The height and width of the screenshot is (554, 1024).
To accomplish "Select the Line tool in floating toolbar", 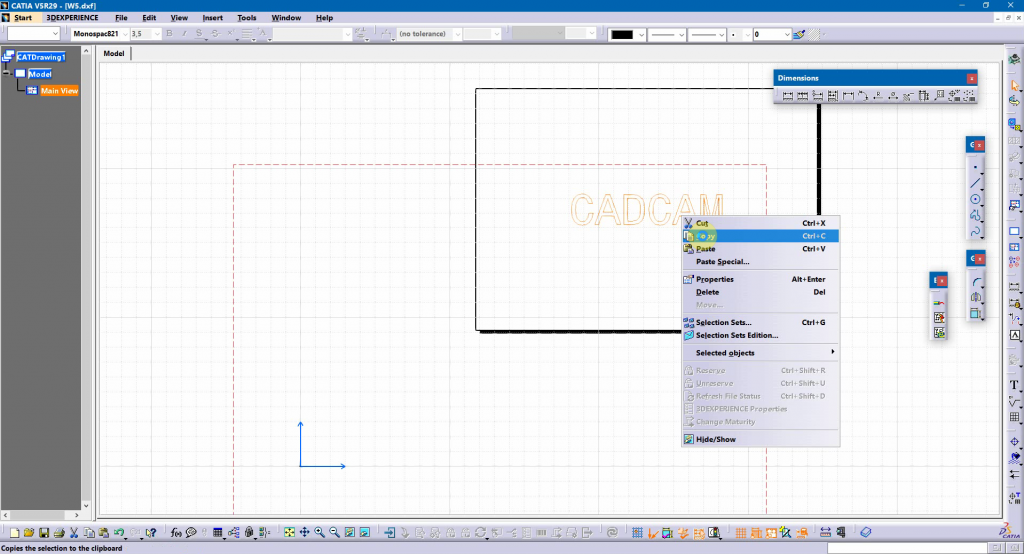I will click(x=975, y=183).
